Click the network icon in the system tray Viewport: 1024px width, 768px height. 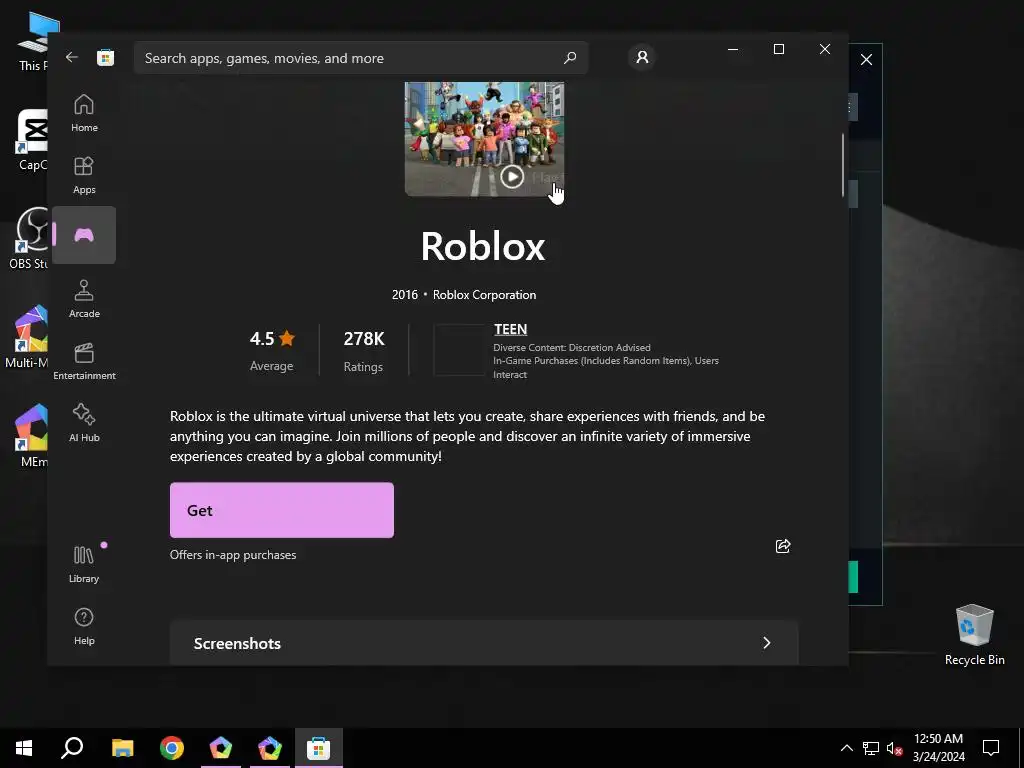tap(871, 748)
